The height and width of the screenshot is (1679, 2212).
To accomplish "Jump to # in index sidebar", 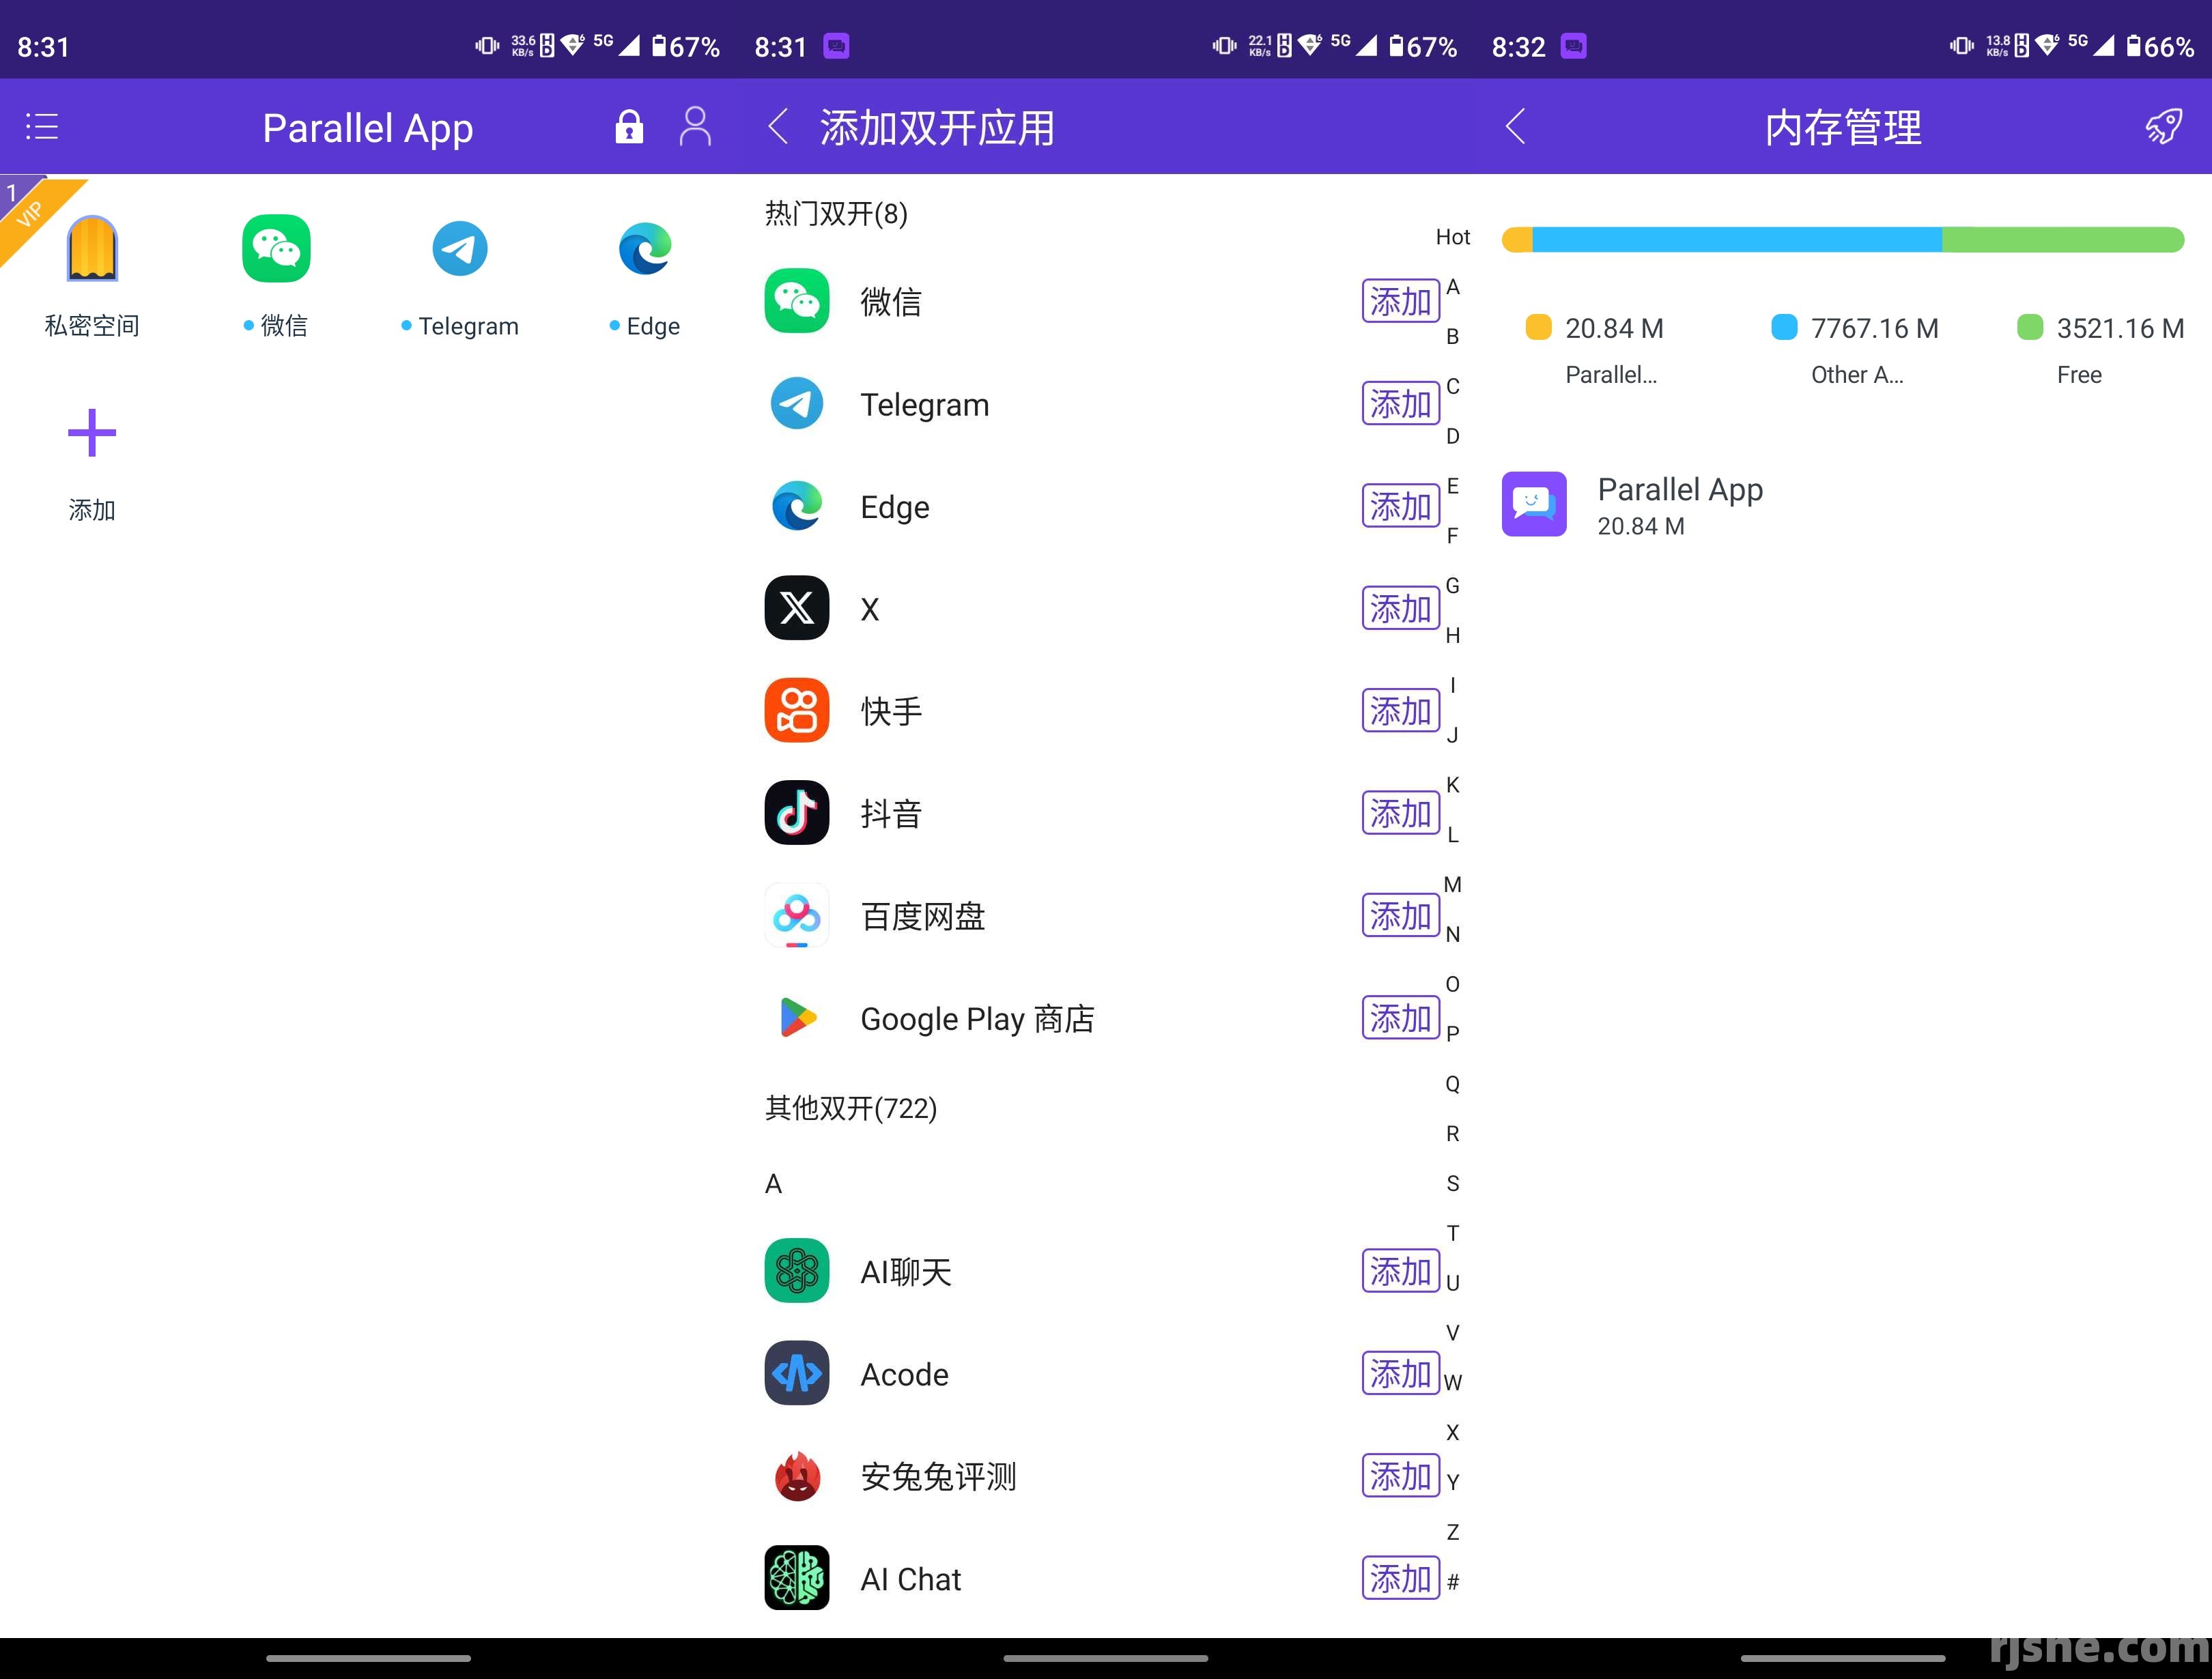I will coord(1453,1582).
